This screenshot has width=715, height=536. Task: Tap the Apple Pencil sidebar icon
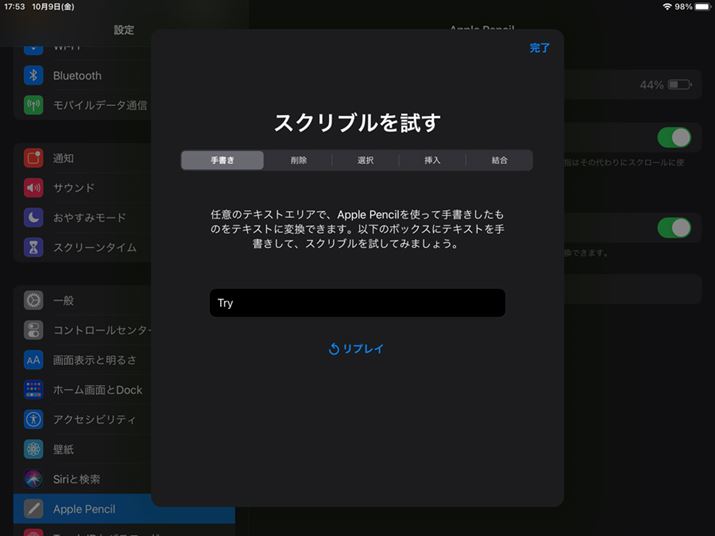(x=33, y=509)
